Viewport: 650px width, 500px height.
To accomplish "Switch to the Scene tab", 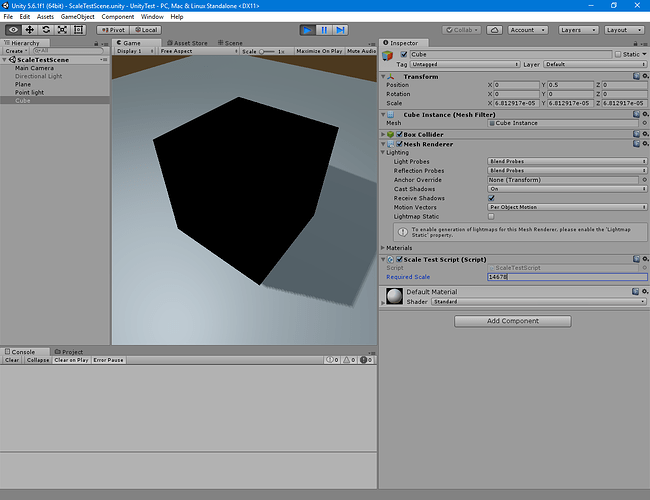I will click(x=231, y=43).
